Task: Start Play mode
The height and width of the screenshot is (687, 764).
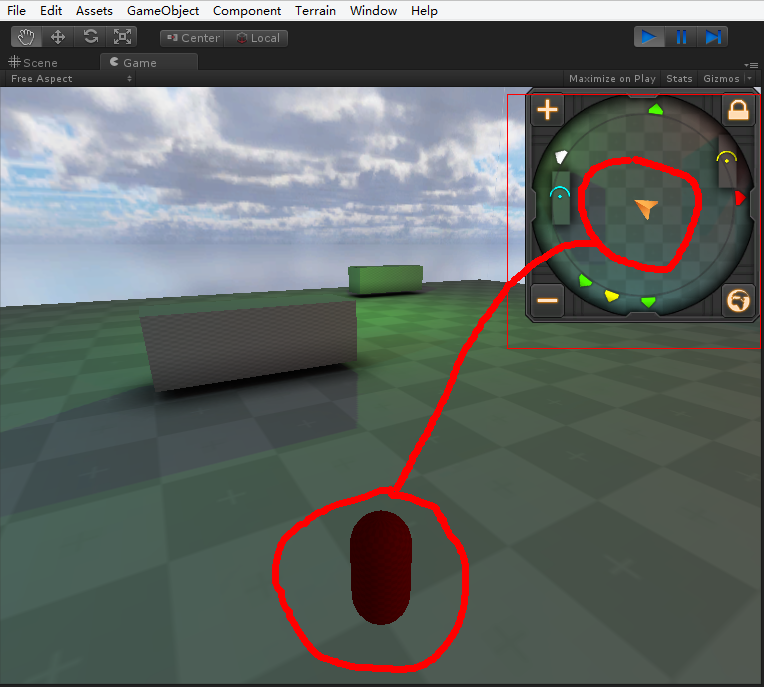Action: pos(649,37)
